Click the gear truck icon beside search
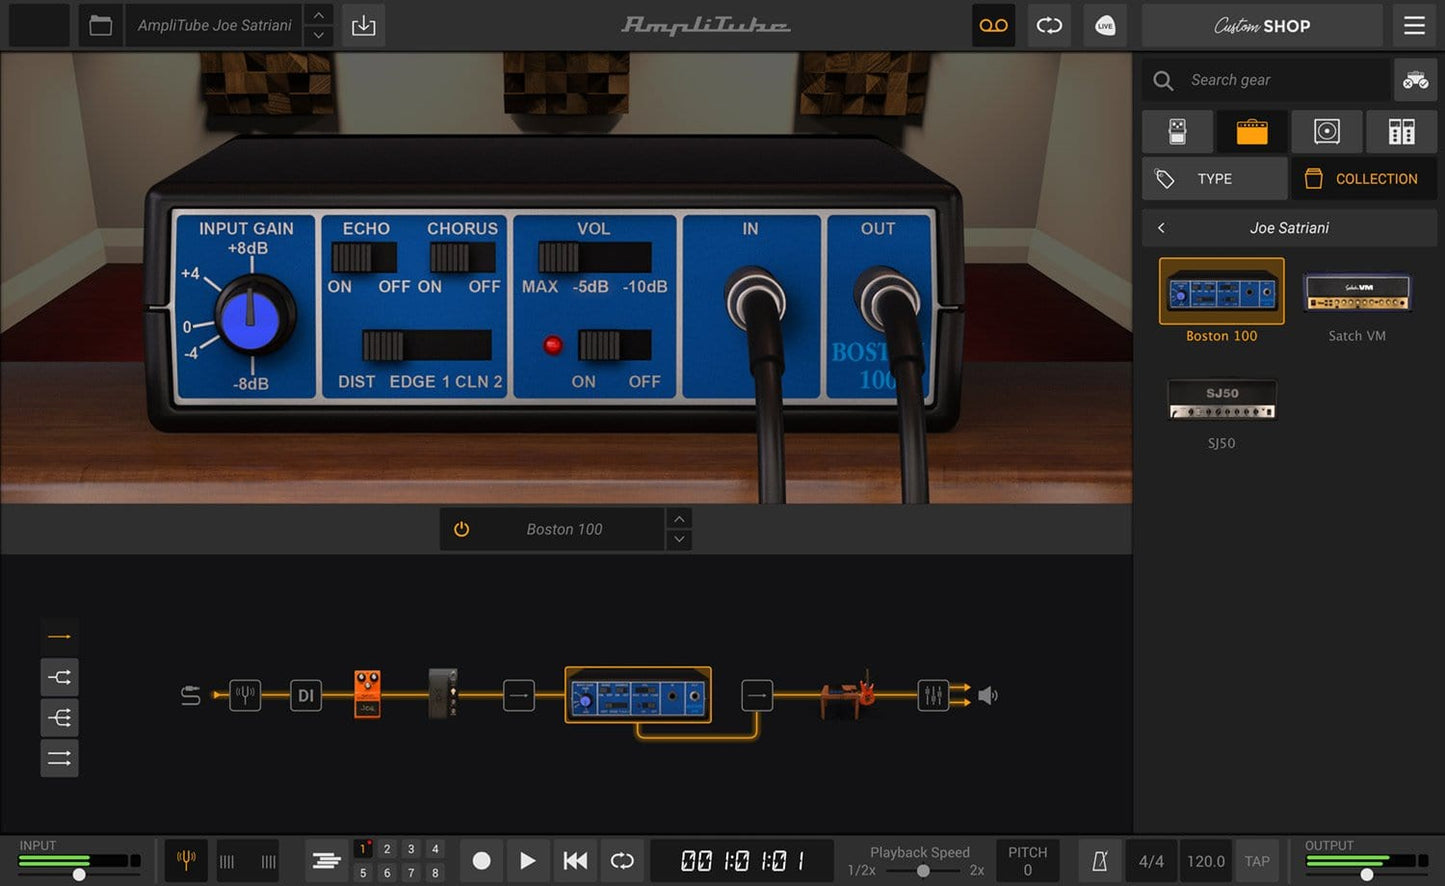Screen dimensions: 1445x886 pos(1415,80)
